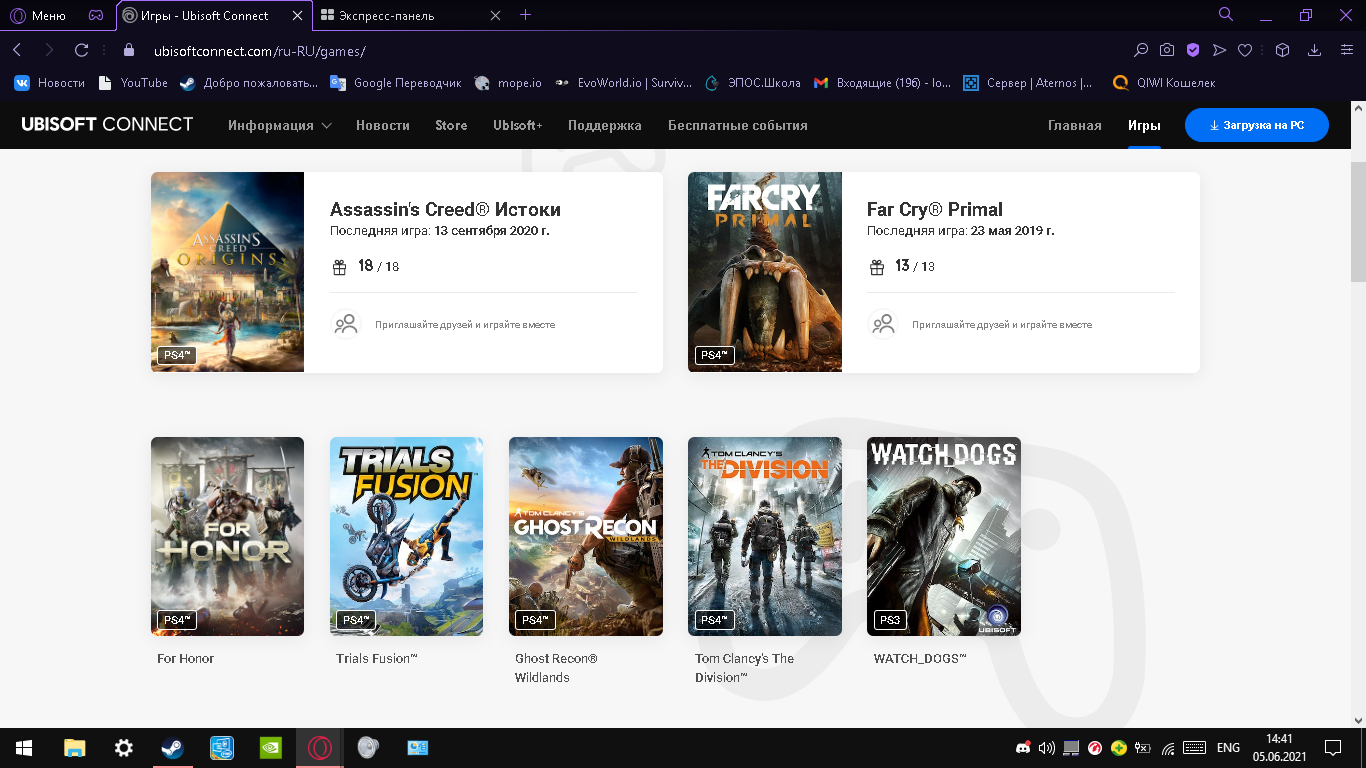Open the Ubisoft+ menu item
1366x768 pixels.
click(x=518, y=125)
